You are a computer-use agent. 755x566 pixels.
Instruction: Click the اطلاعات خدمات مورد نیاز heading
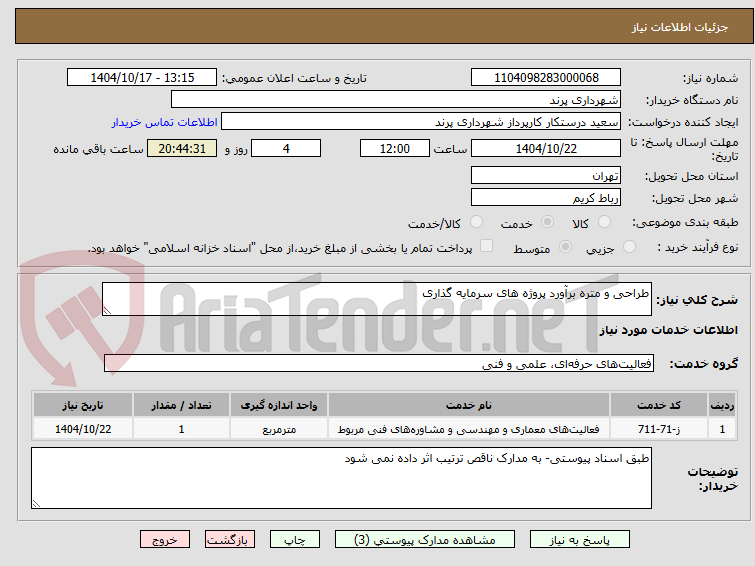668,330
